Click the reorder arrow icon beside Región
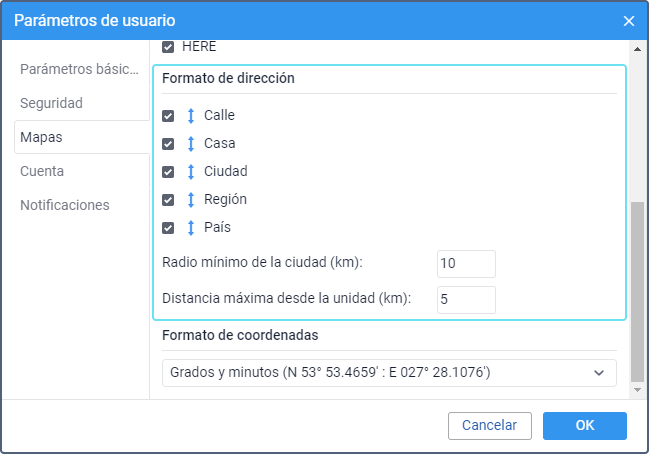This screenshot has height=454, width=649. coord(190,199)
